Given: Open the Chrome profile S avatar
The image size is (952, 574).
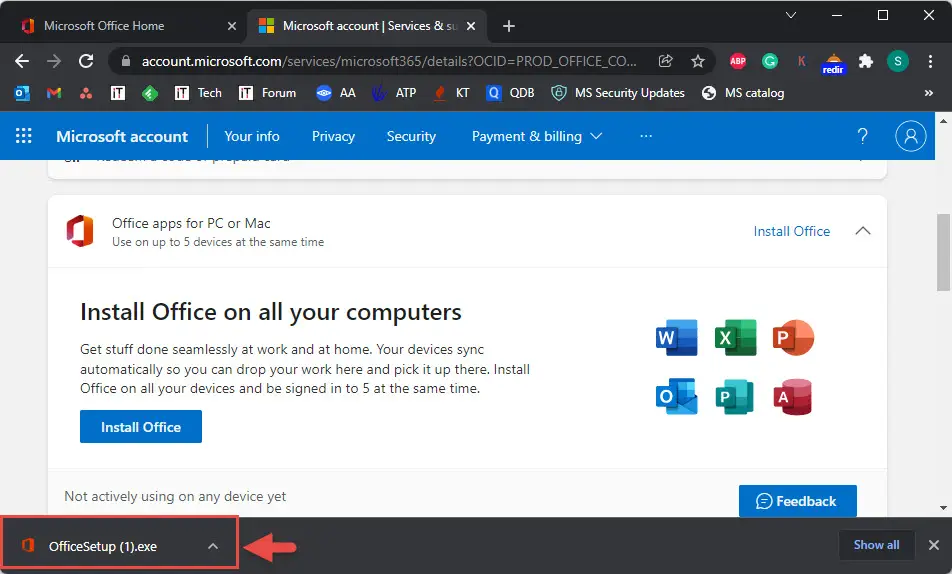Looking at the screenshot, I should click(897, 61).
